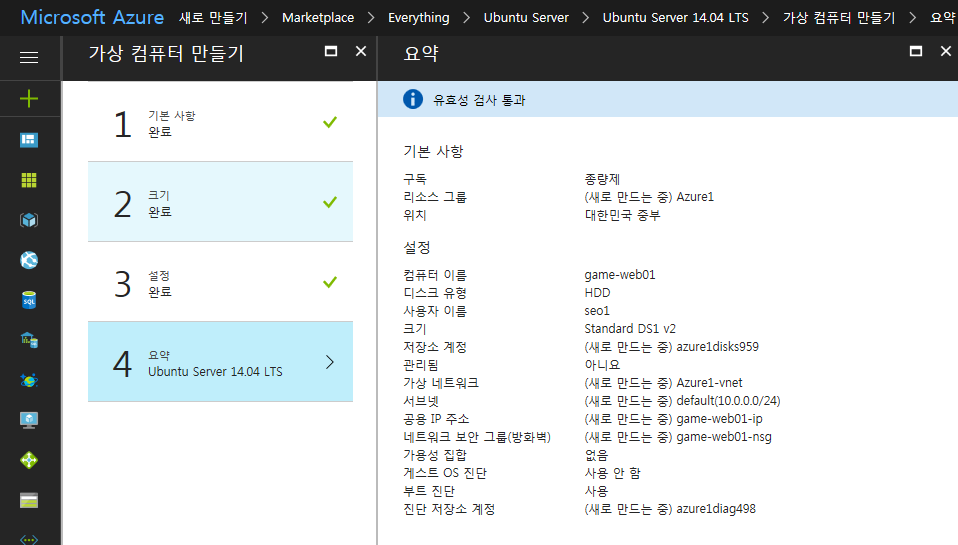Open the sidebar icon directly below the SQL icon
This screenshot has height=545, width=958.
click(29, 340)
